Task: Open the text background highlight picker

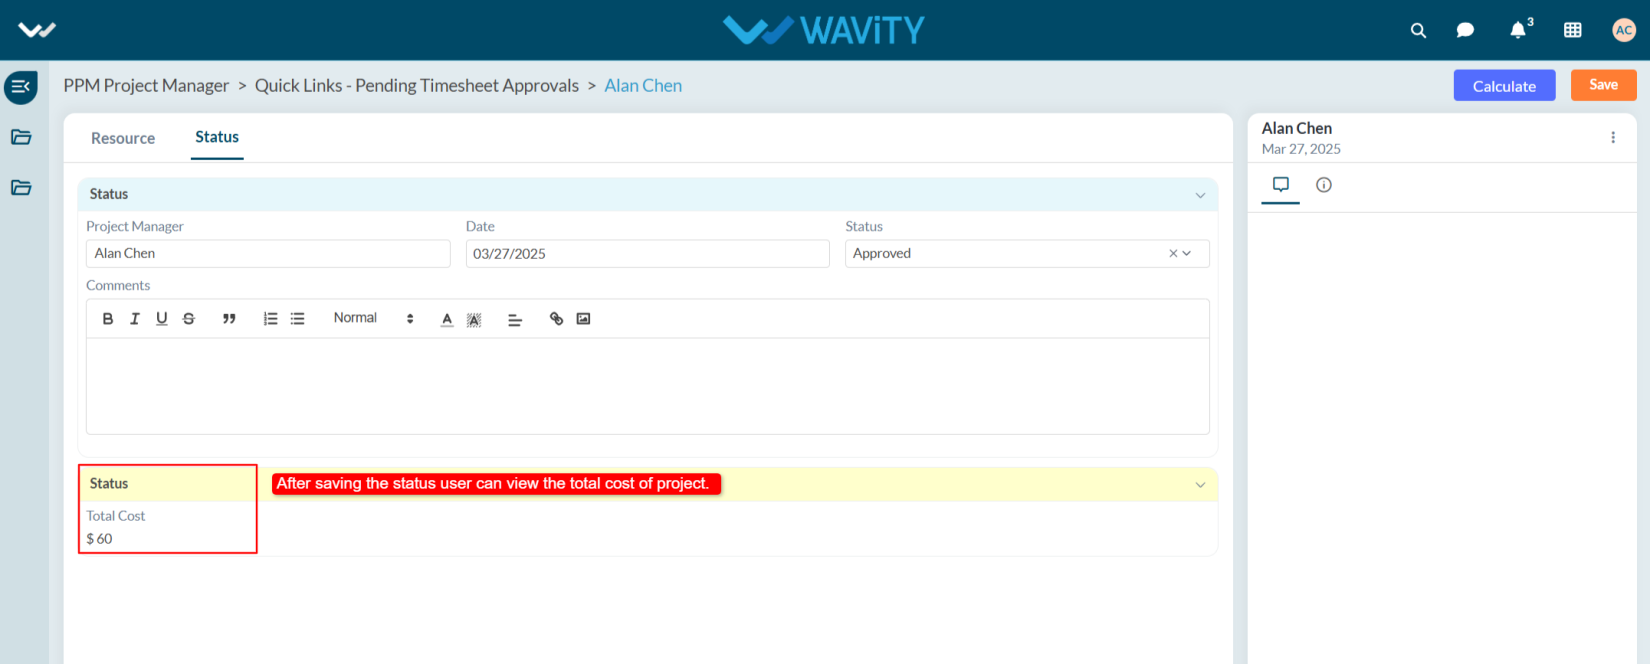Action: click(474, 319)
